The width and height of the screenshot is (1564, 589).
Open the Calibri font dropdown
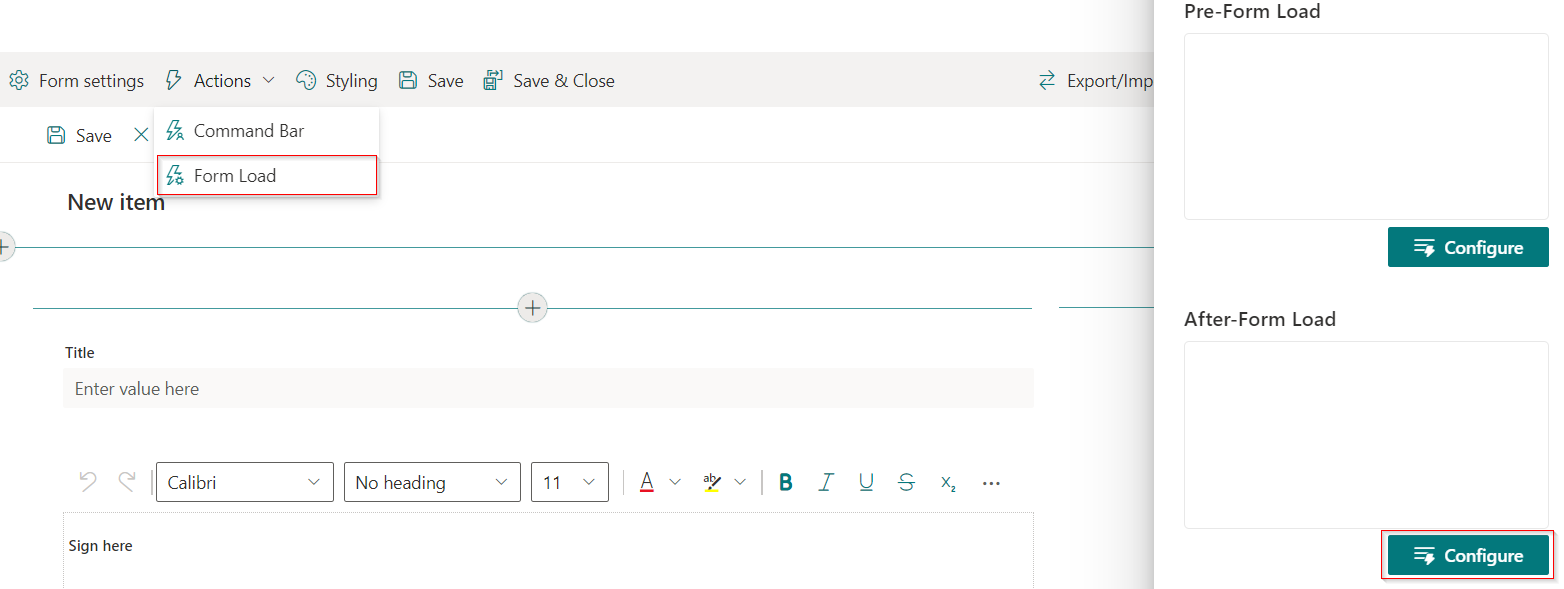[x=244, y=482]
